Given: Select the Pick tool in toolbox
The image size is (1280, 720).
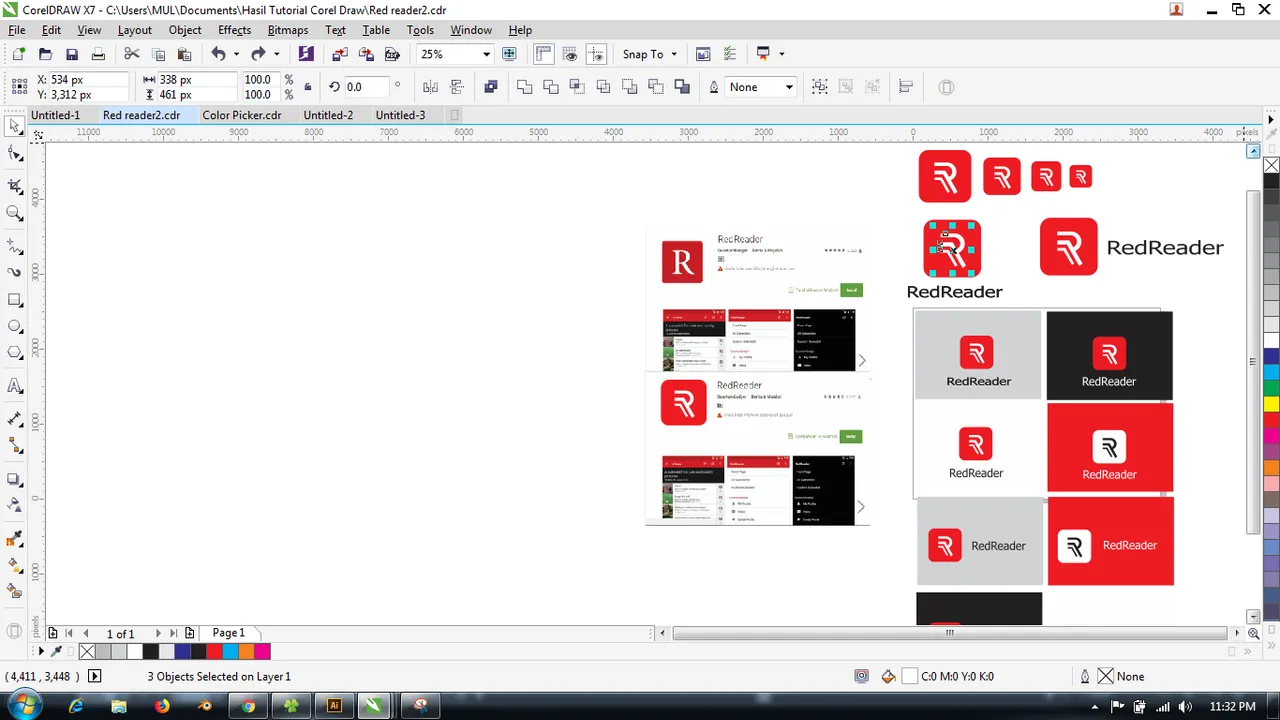Looking at the screenshot, I should (x=15, y=126).
